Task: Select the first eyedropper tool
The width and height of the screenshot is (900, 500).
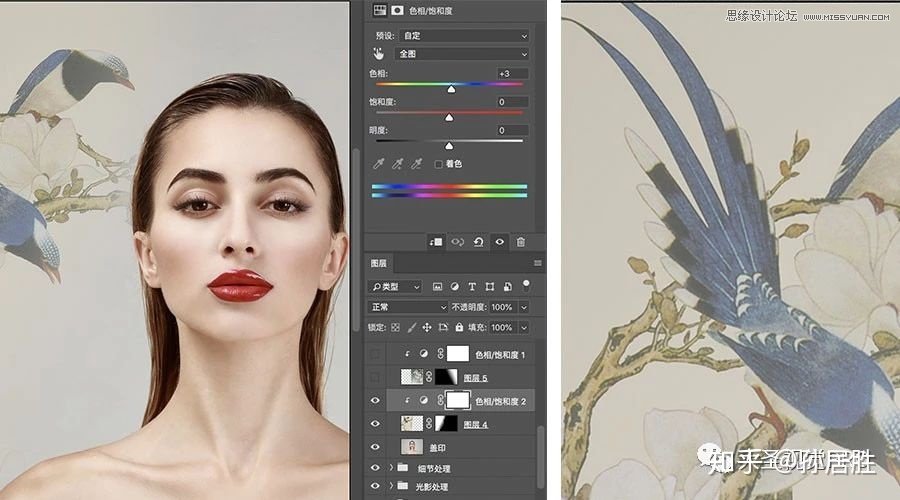Action: click(x=378, y=164)
